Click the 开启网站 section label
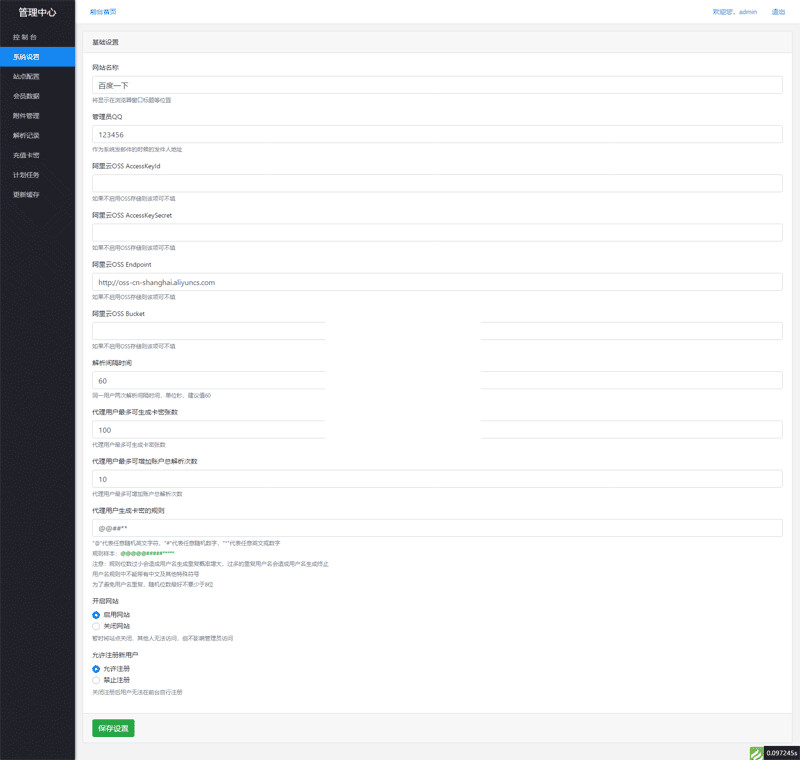 tap(106, 601)
